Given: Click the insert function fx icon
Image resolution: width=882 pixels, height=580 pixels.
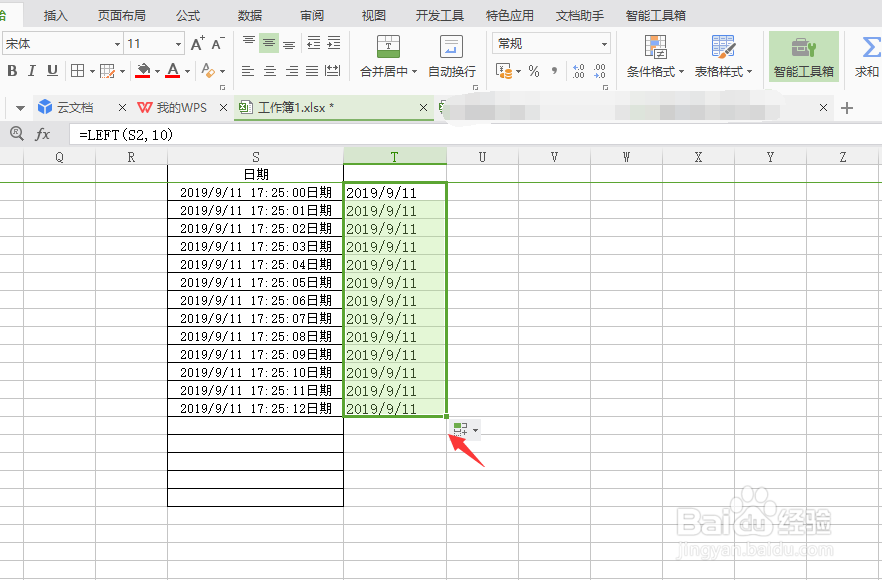Looking at the screenshot, I should 43,134.
